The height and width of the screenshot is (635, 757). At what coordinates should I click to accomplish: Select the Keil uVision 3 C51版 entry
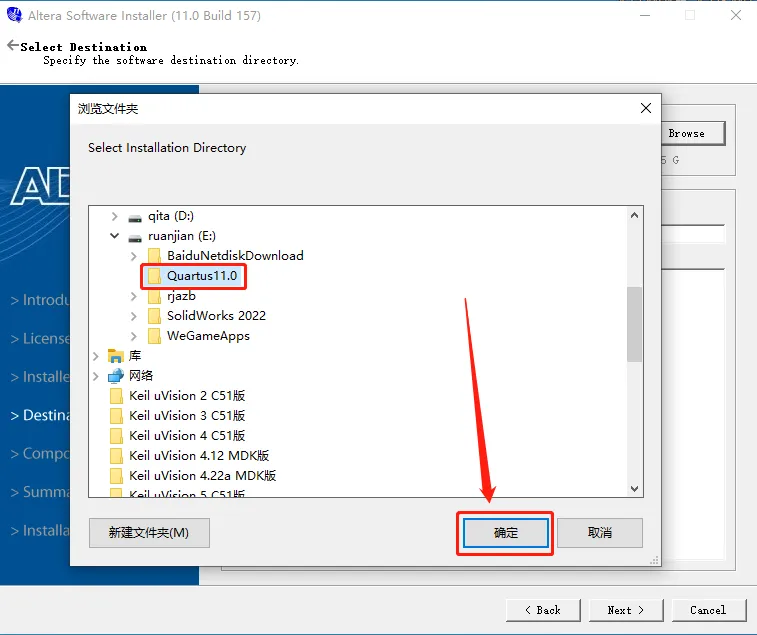(x=187, y=416)
